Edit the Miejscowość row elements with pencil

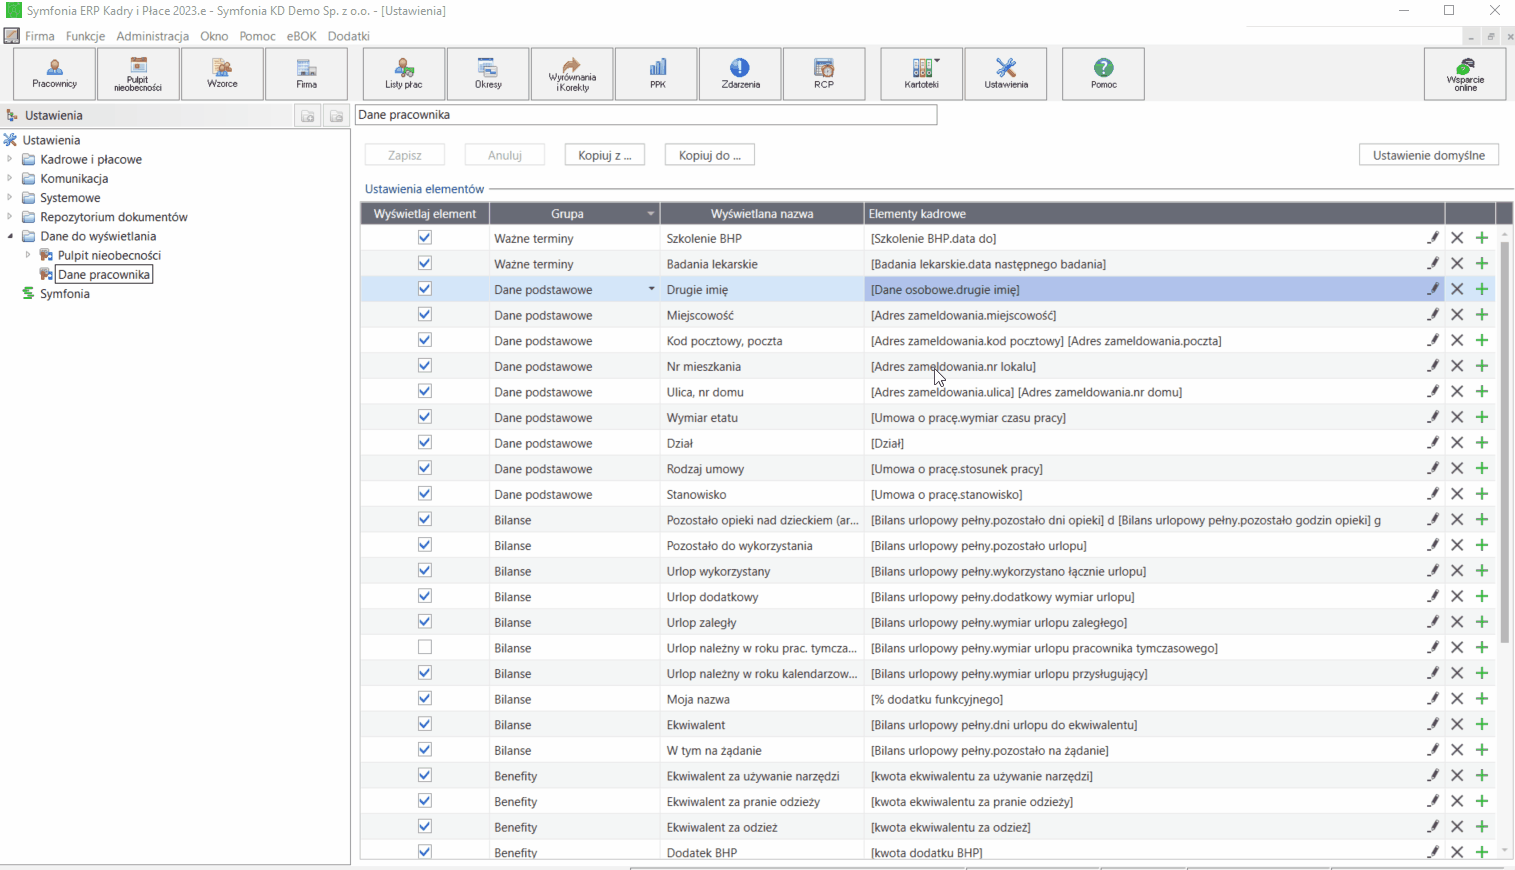coord(1433,315)
